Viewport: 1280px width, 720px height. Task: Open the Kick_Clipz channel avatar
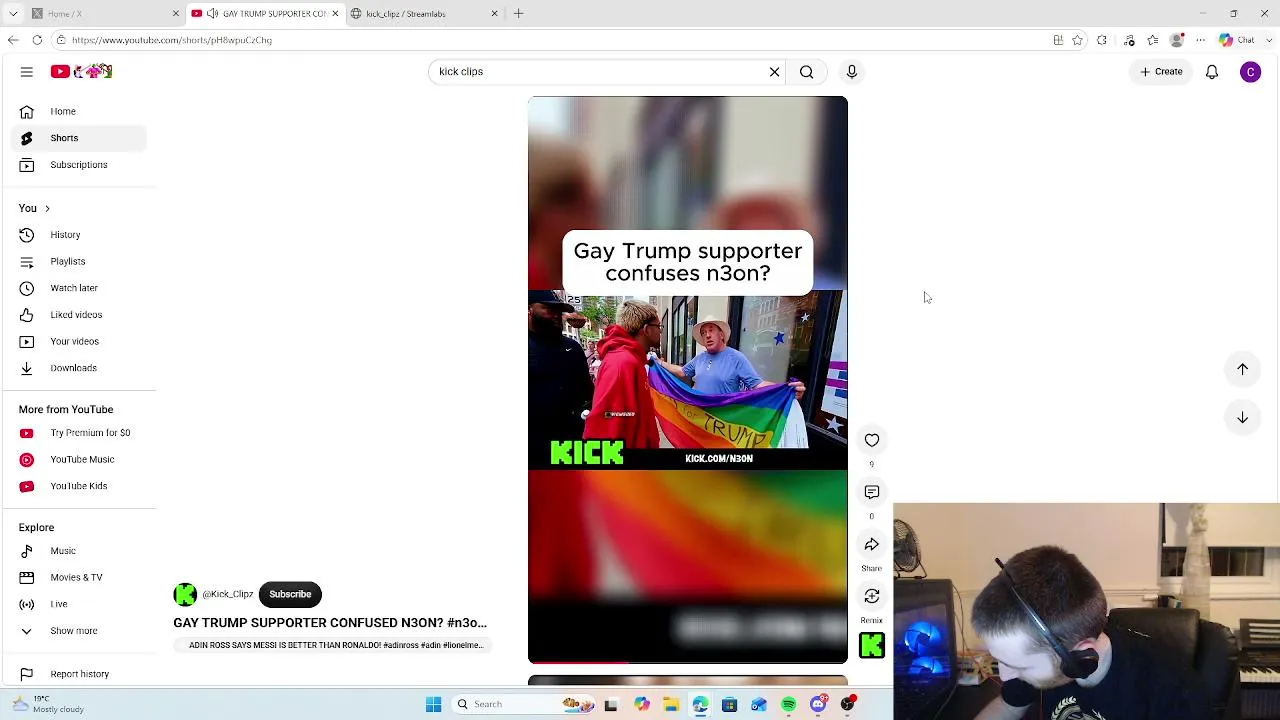click(185, 595)
